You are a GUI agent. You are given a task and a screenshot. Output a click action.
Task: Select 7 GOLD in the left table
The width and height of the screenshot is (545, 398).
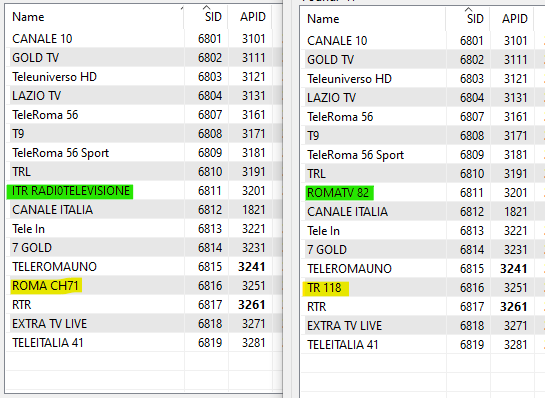(32, 248)
